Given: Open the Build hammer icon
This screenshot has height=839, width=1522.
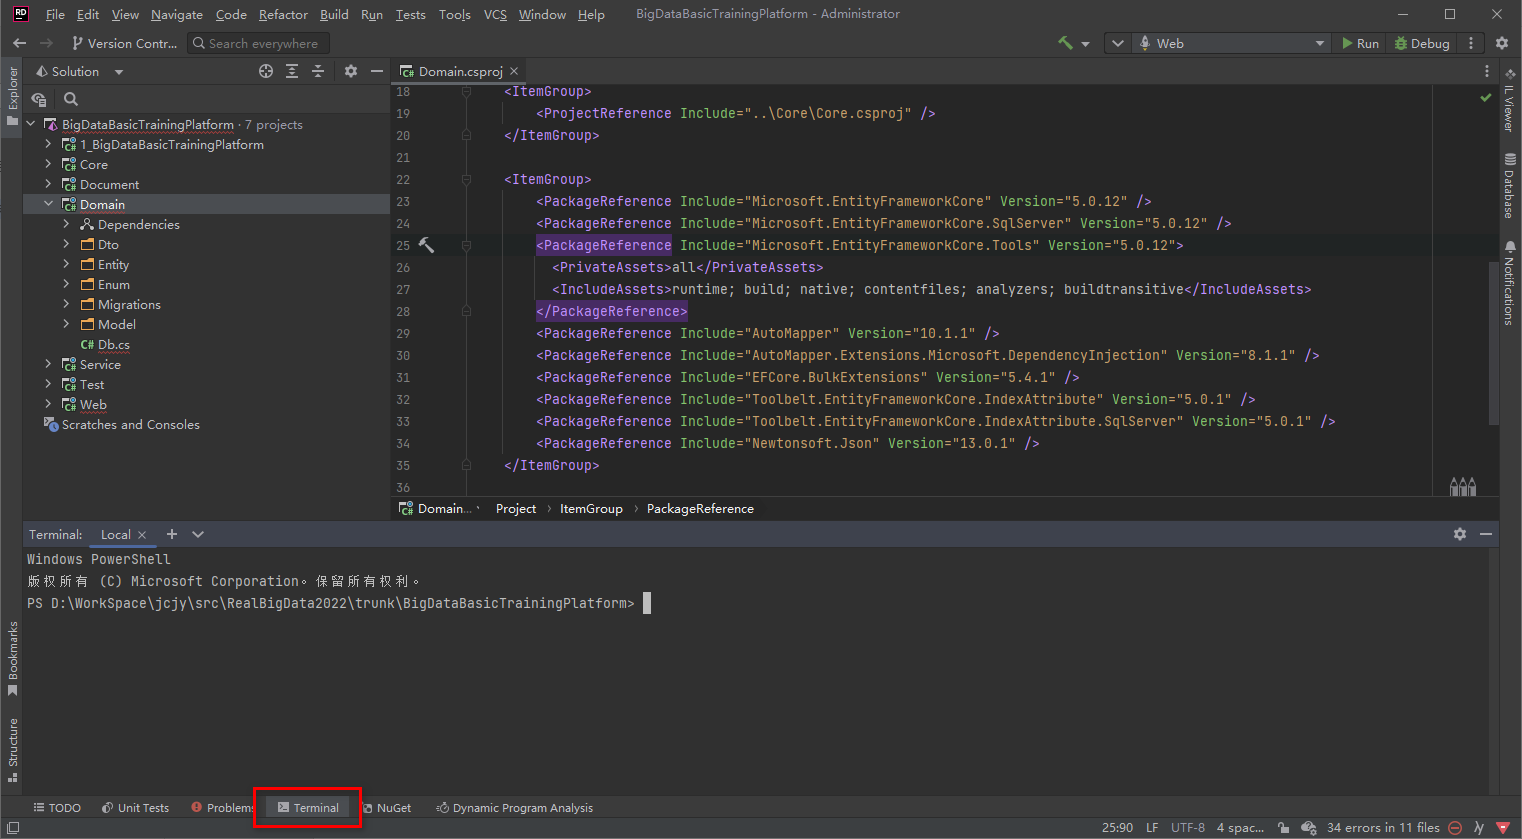Looking at the screenshot, I should click(x=1064, y=43).
